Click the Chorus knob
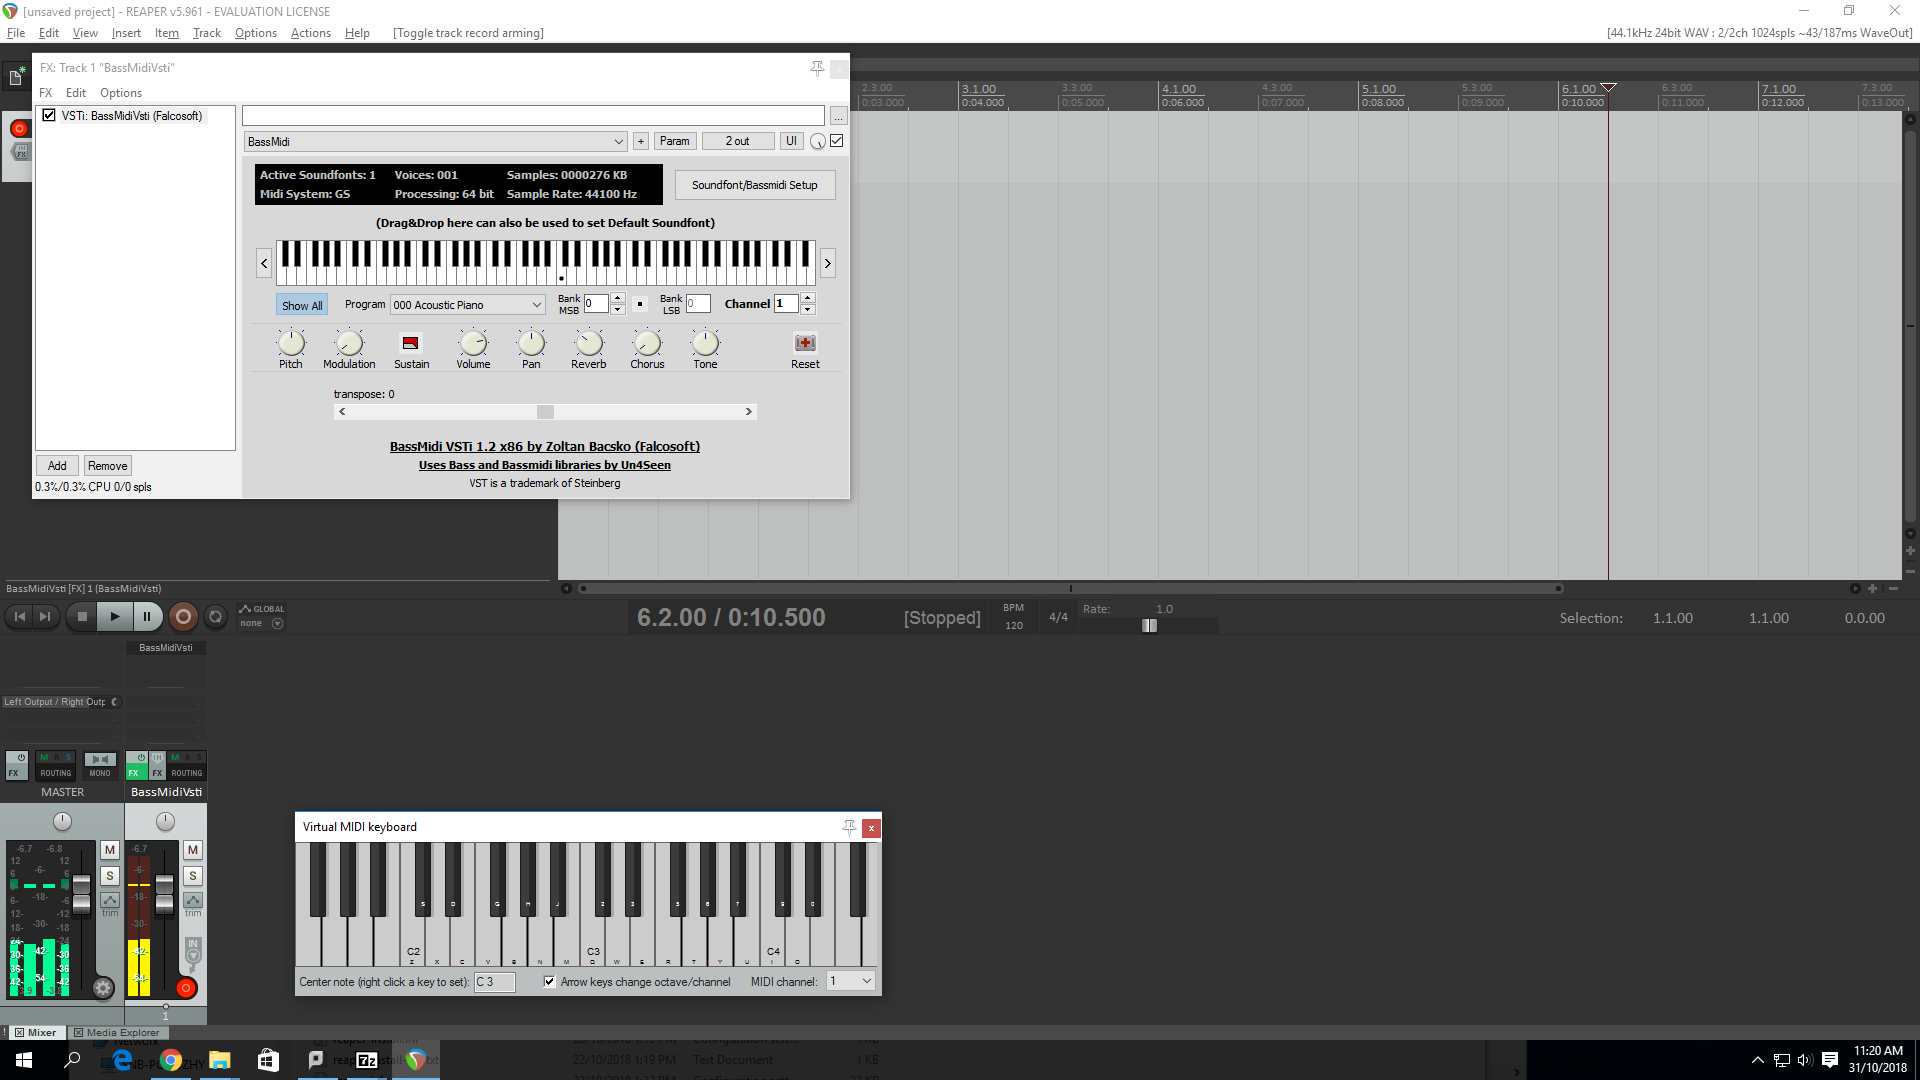Image resolution: width=1920 pixels, height=1080 pixels. click(647, 343)
